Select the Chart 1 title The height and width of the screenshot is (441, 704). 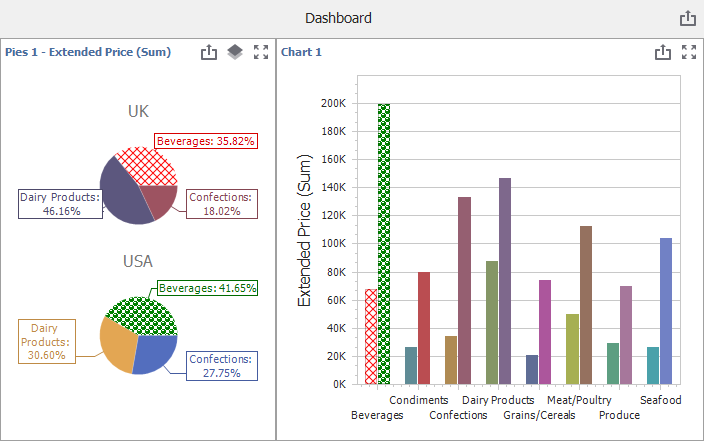coord(301,52)
